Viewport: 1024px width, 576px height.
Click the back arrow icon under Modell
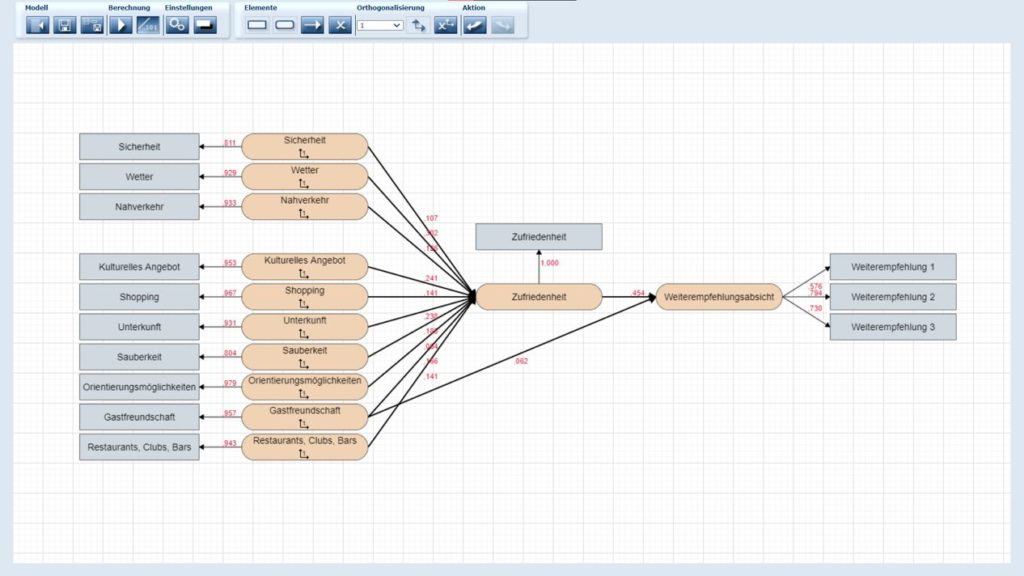pos(37,25)
